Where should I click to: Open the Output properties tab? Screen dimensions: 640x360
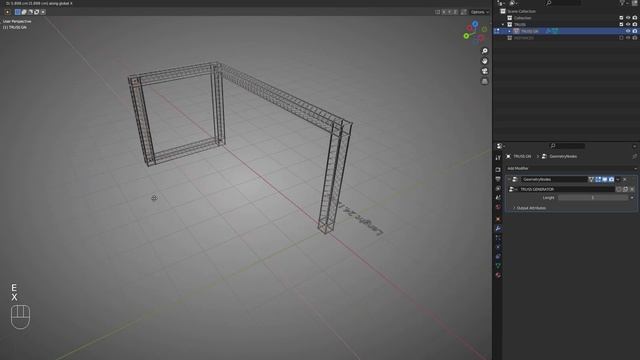point(498,179)
